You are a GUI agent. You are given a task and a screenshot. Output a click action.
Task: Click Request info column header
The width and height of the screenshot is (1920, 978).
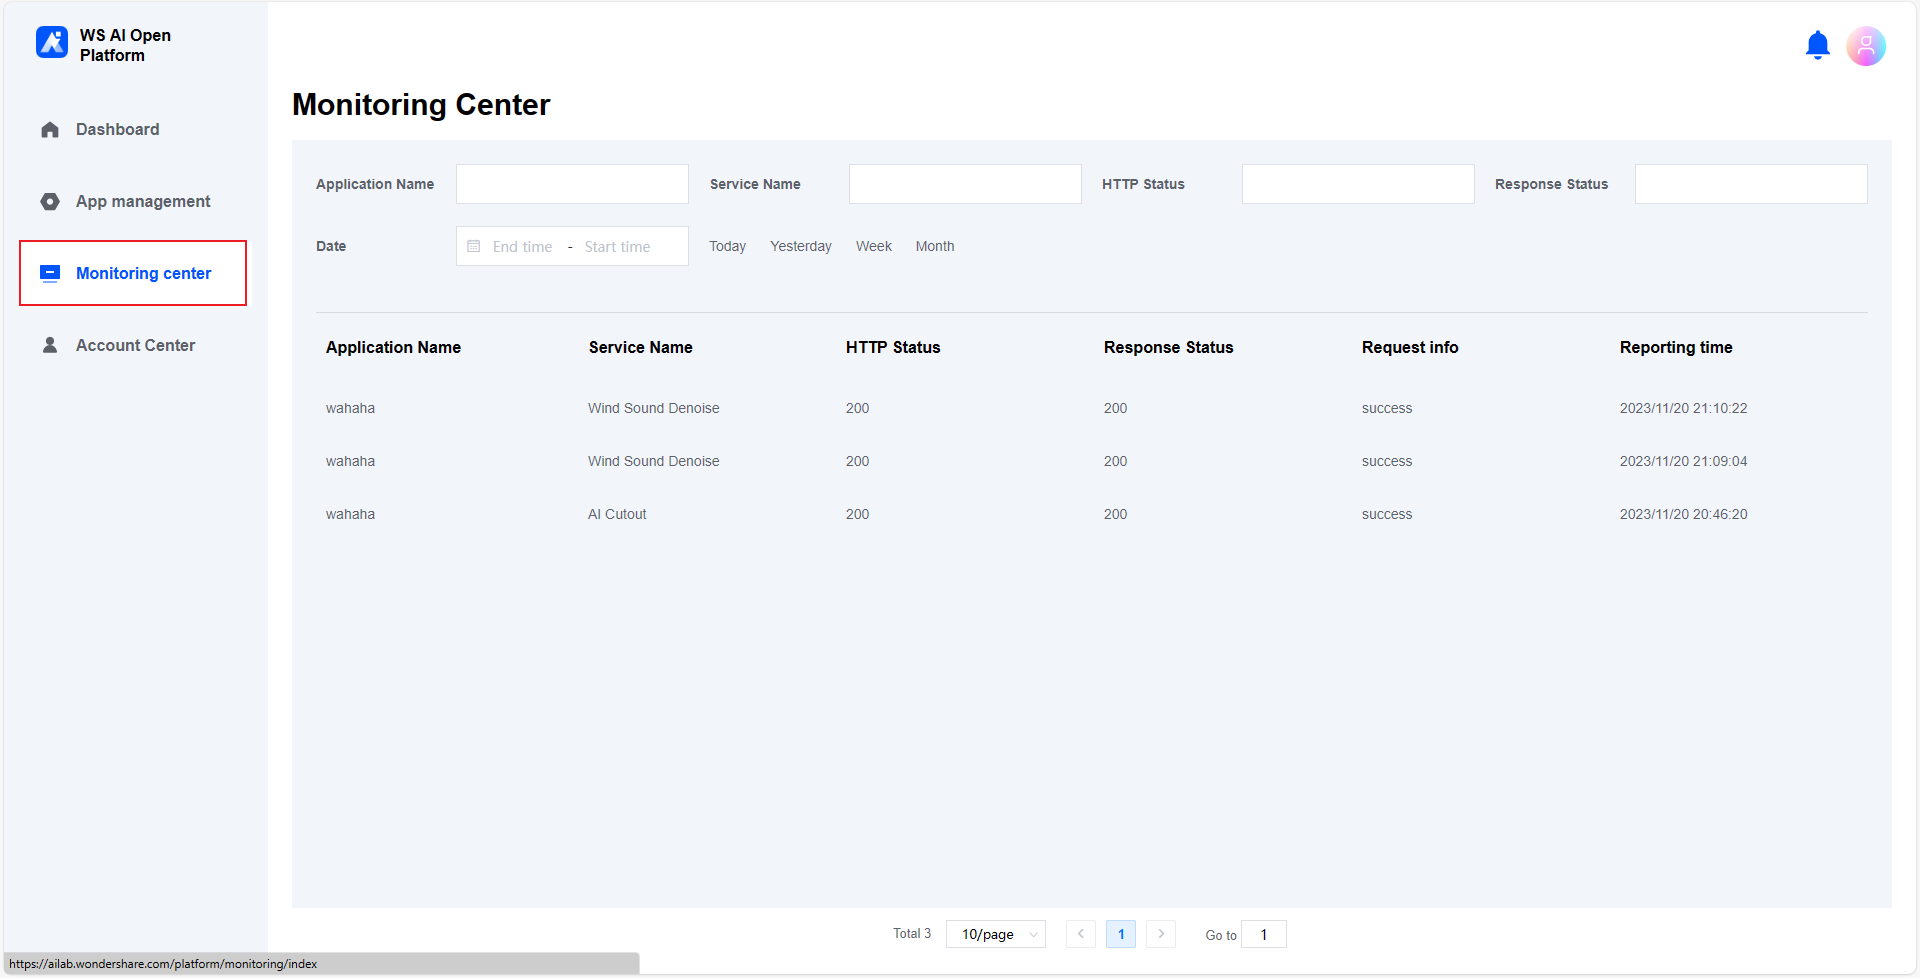pos(1410,347)
